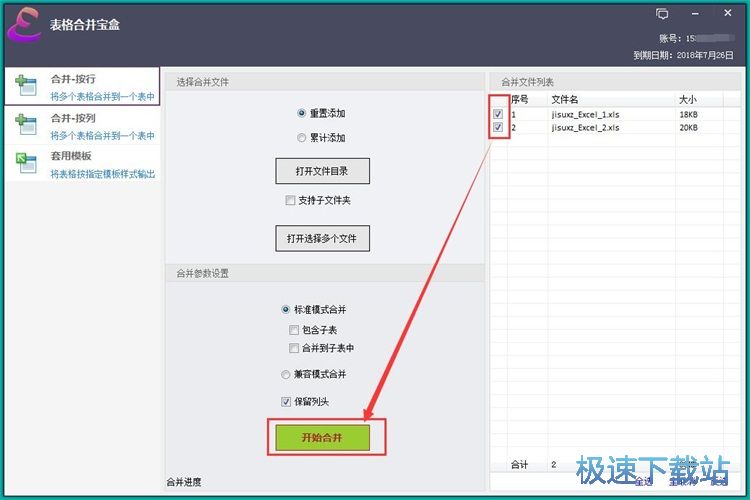750x500 pixels.
Task: Select the file name jisuxz_Excel_1.xls
Action: tap(585, 114)
